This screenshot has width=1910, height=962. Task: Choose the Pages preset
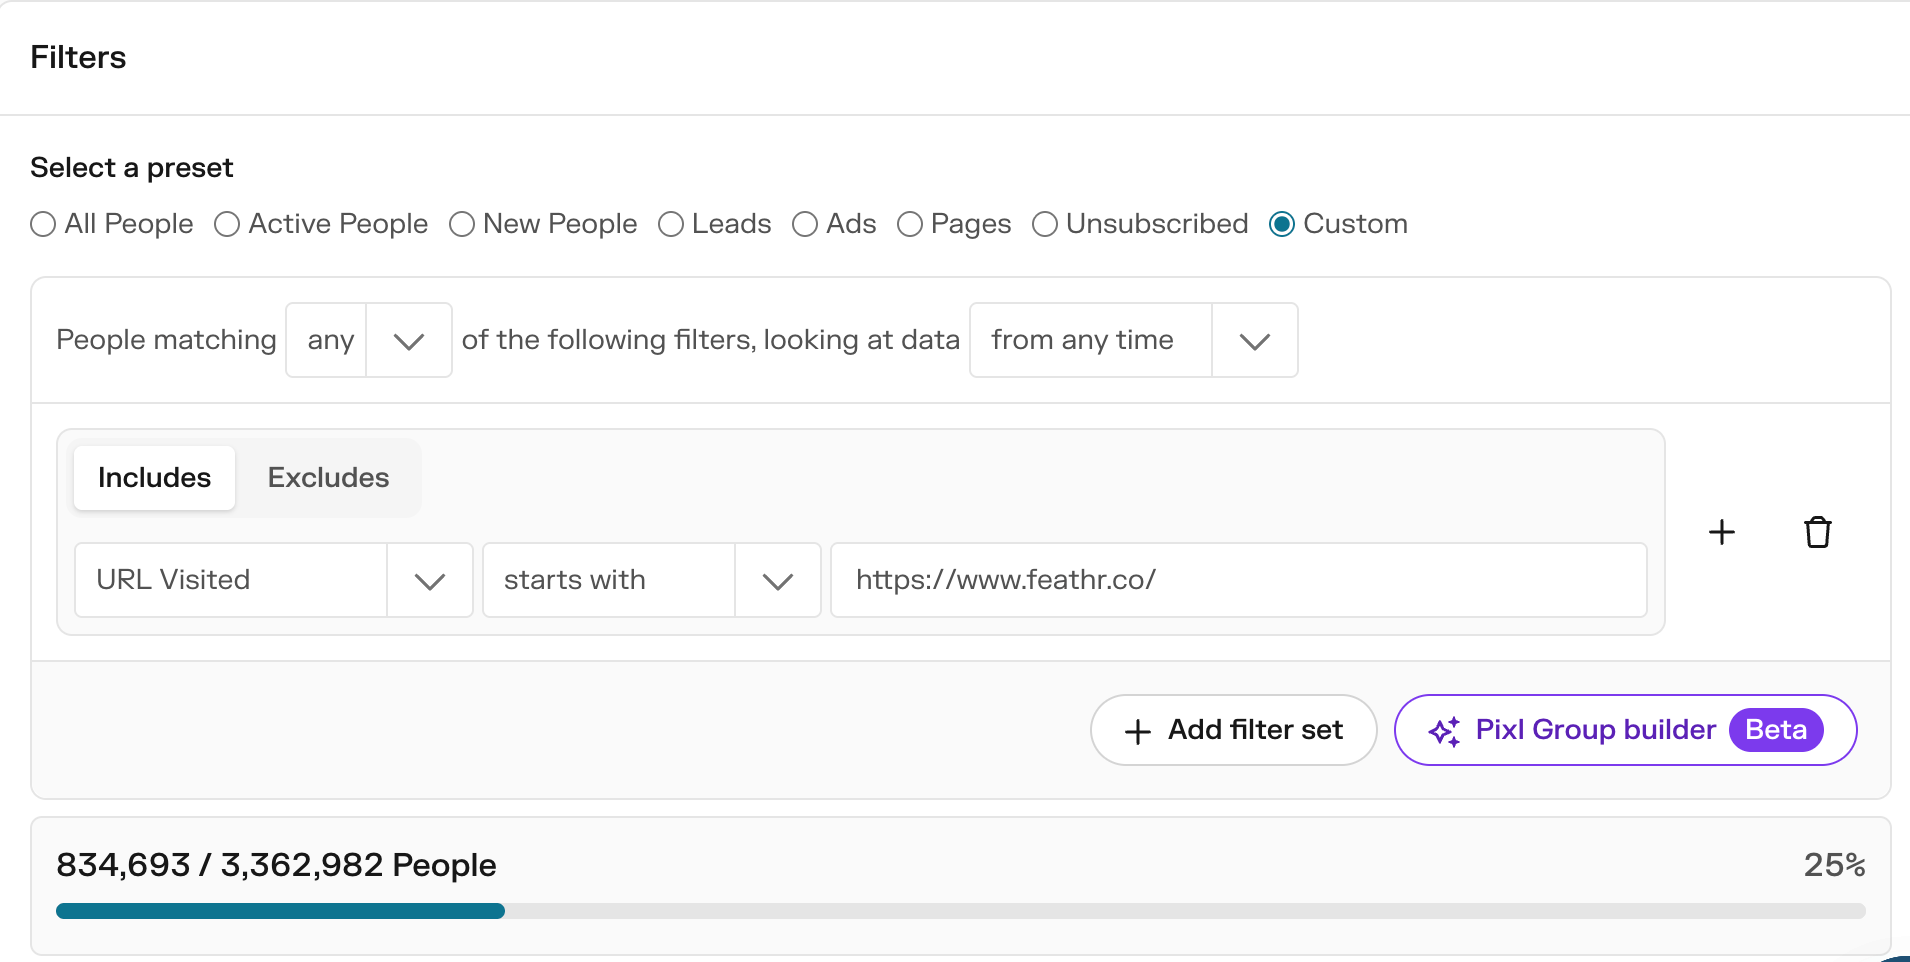[x=910, y=224]
